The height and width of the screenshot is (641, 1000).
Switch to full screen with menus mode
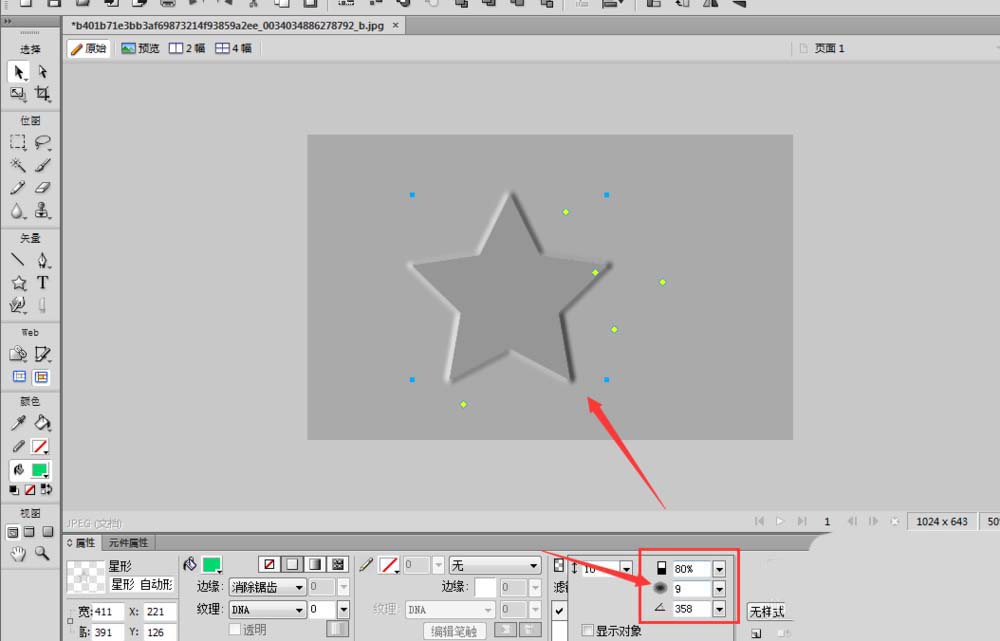(x=29, y=532)
